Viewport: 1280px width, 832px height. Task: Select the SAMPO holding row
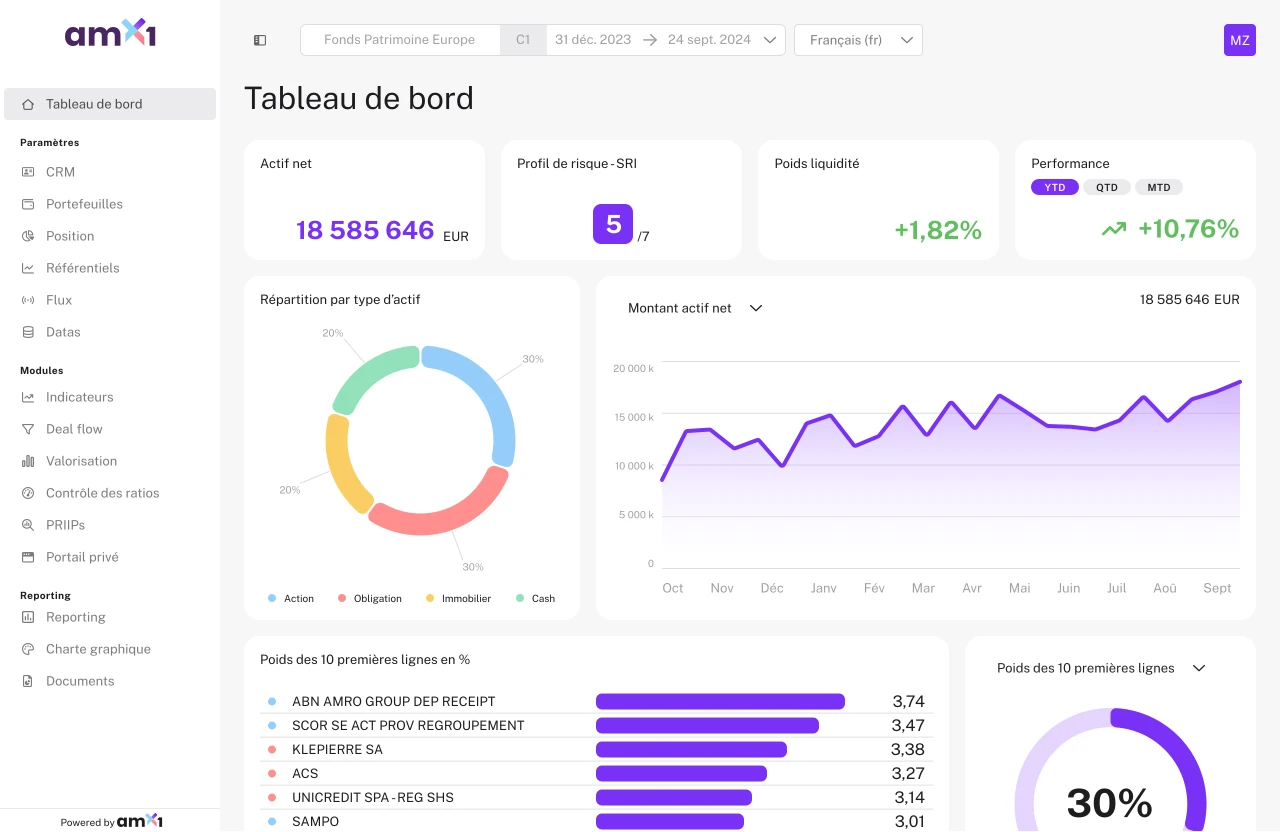(596, 821)
